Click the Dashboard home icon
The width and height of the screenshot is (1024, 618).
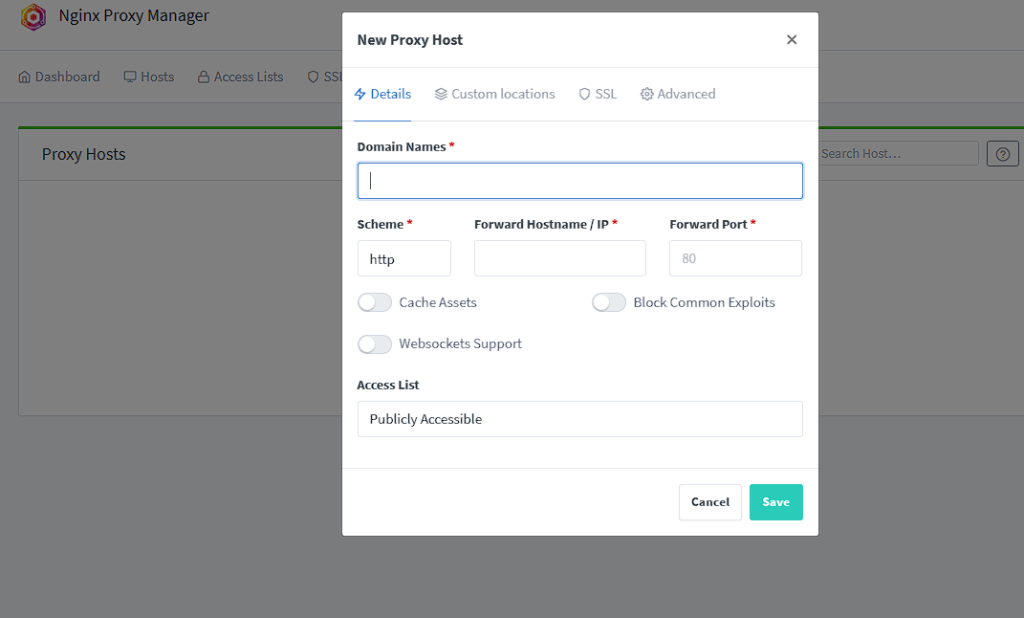pos(25,77)
